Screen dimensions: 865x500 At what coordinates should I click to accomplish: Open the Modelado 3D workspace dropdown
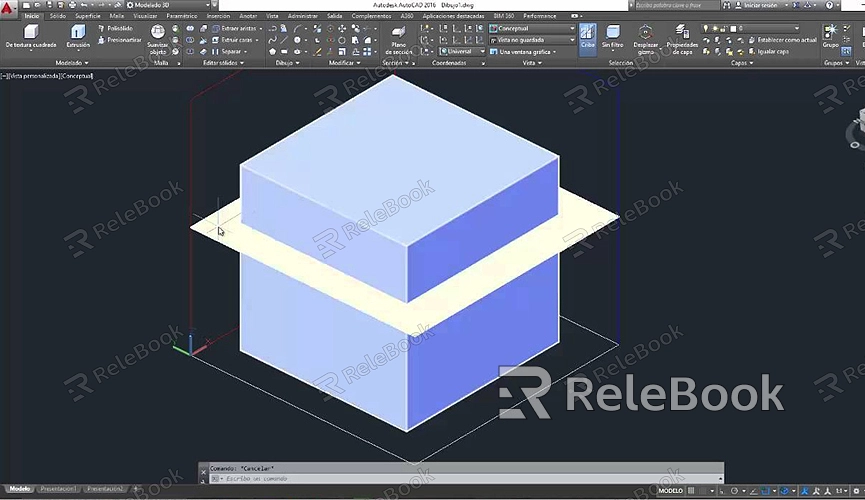pyautogui.click(x=168, y=5)
